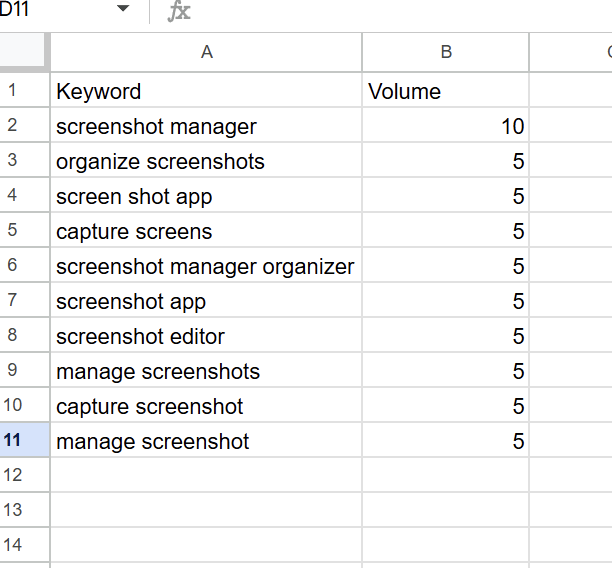This screenshot has height=568, width=612.
Task: Click the Keyword header cell
Action: coord(206,92)
